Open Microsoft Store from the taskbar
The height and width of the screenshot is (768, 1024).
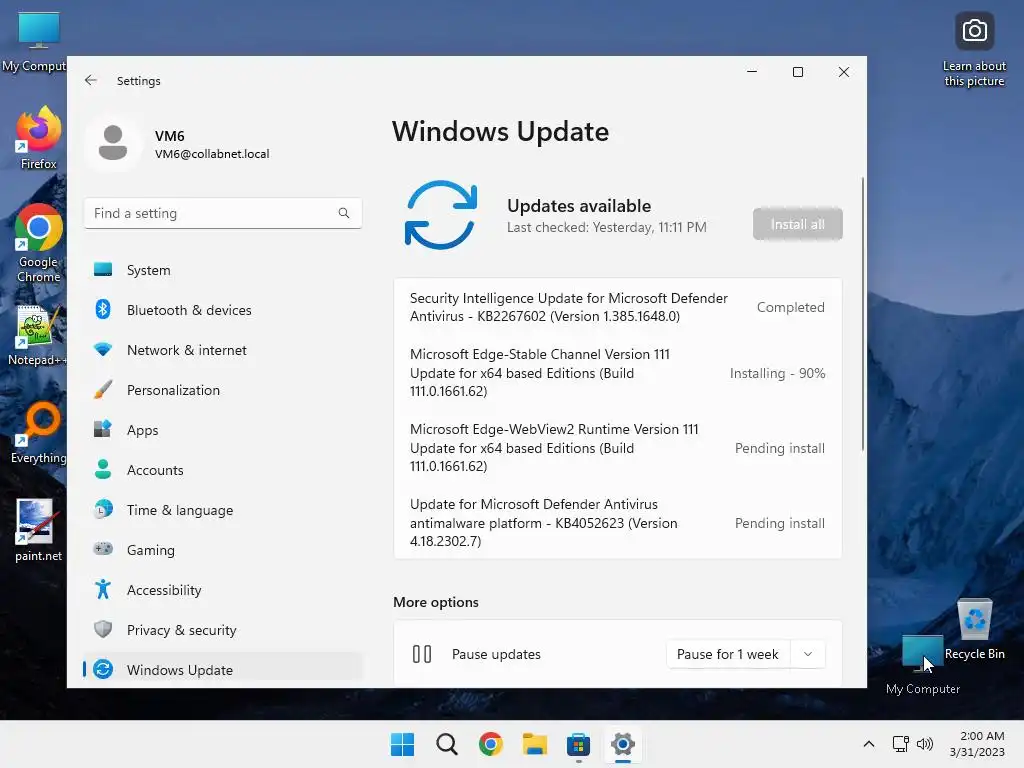pyautogui.click(x=579, y=744)
